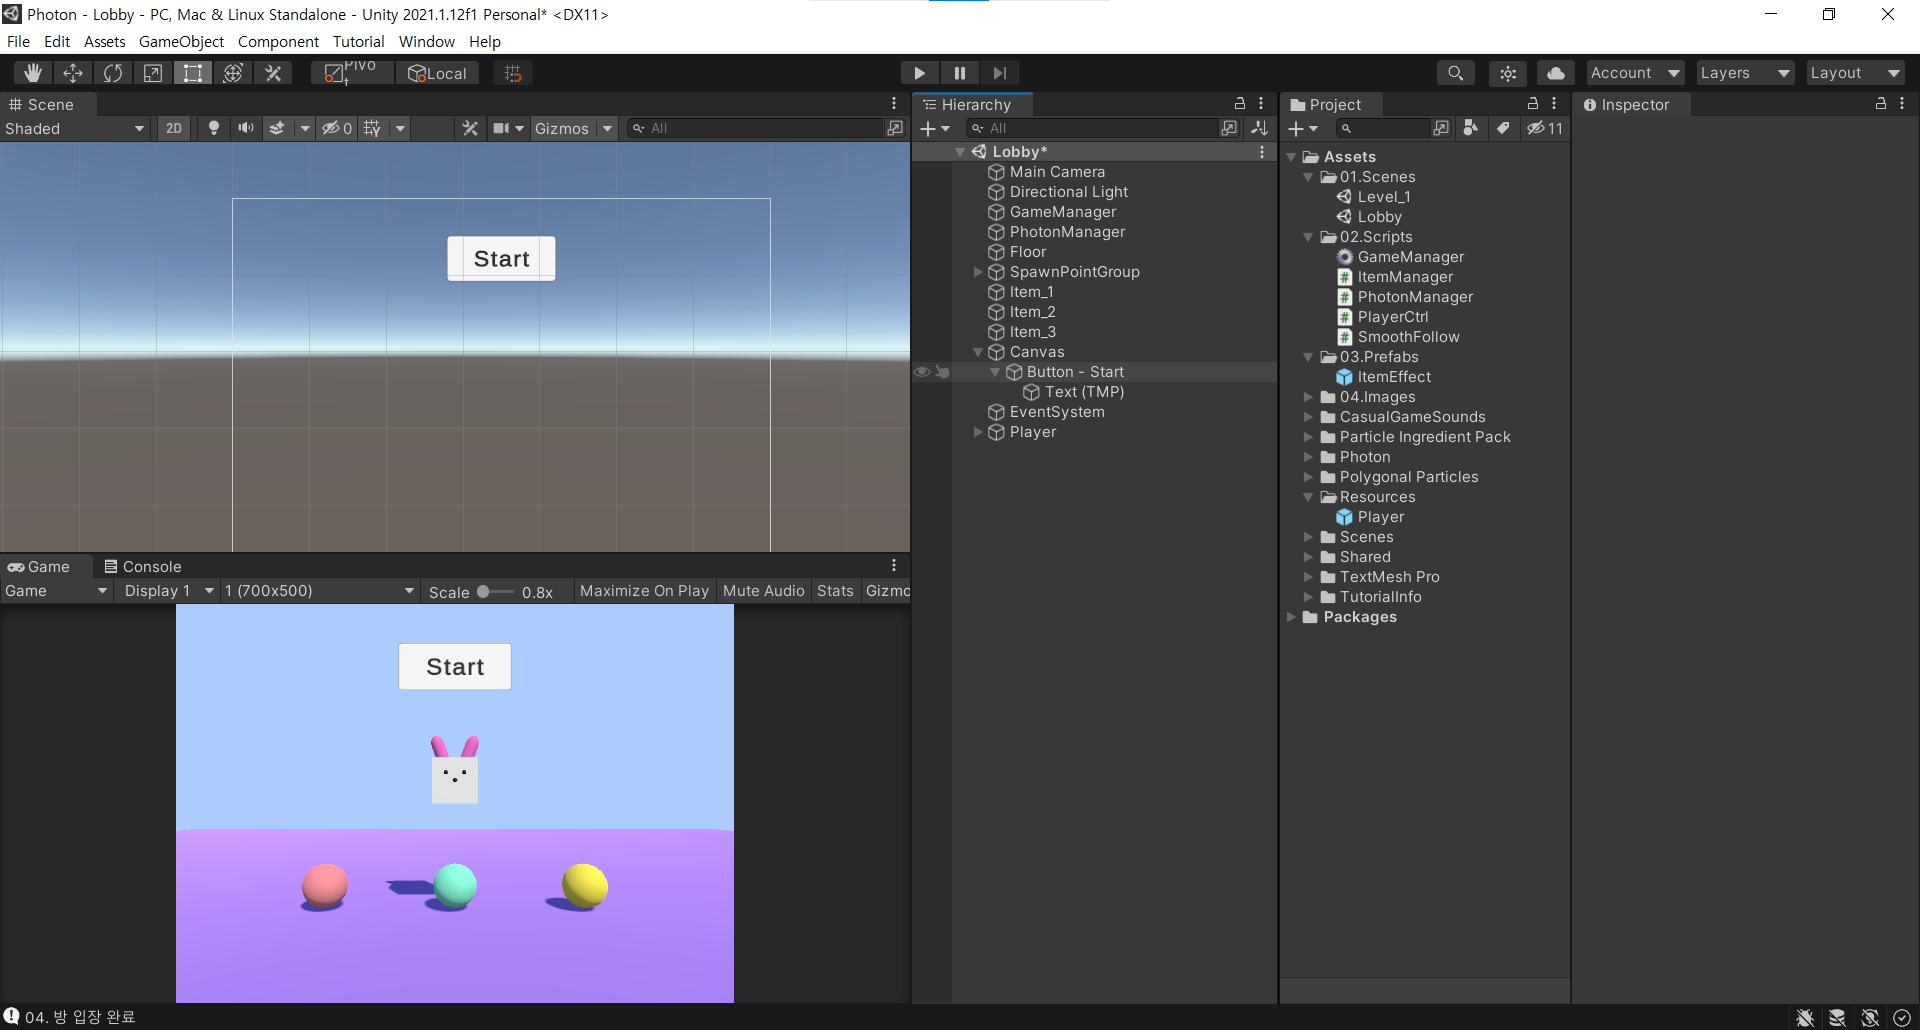This screenshot has height=1030, width=1920.
Task: Expand 04.Images folder
Action: (x=1308, y=397)
